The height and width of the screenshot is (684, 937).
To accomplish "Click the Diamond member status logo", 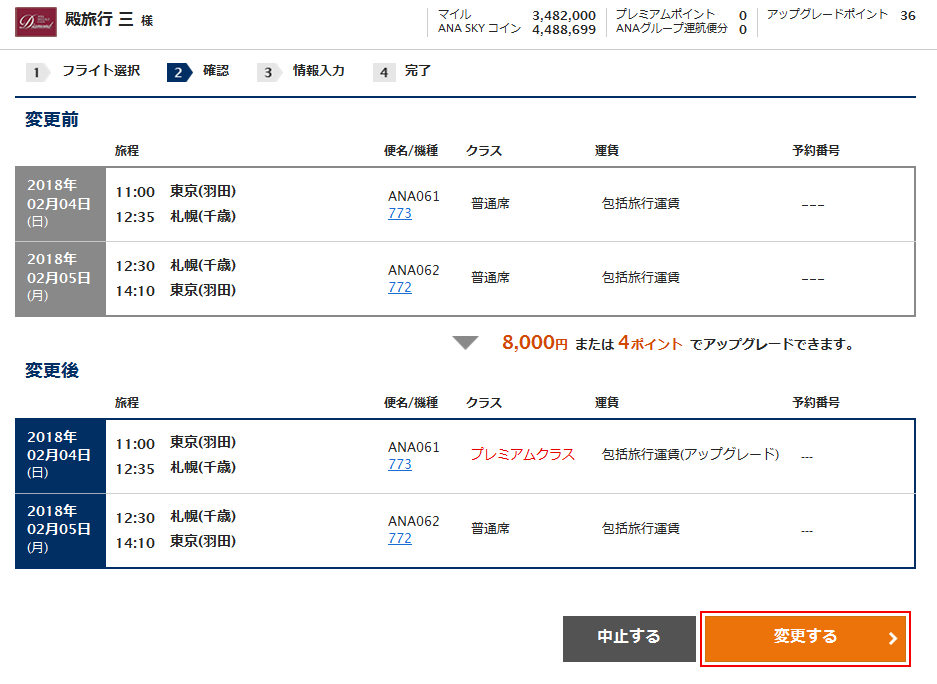I will coord(36,22).
